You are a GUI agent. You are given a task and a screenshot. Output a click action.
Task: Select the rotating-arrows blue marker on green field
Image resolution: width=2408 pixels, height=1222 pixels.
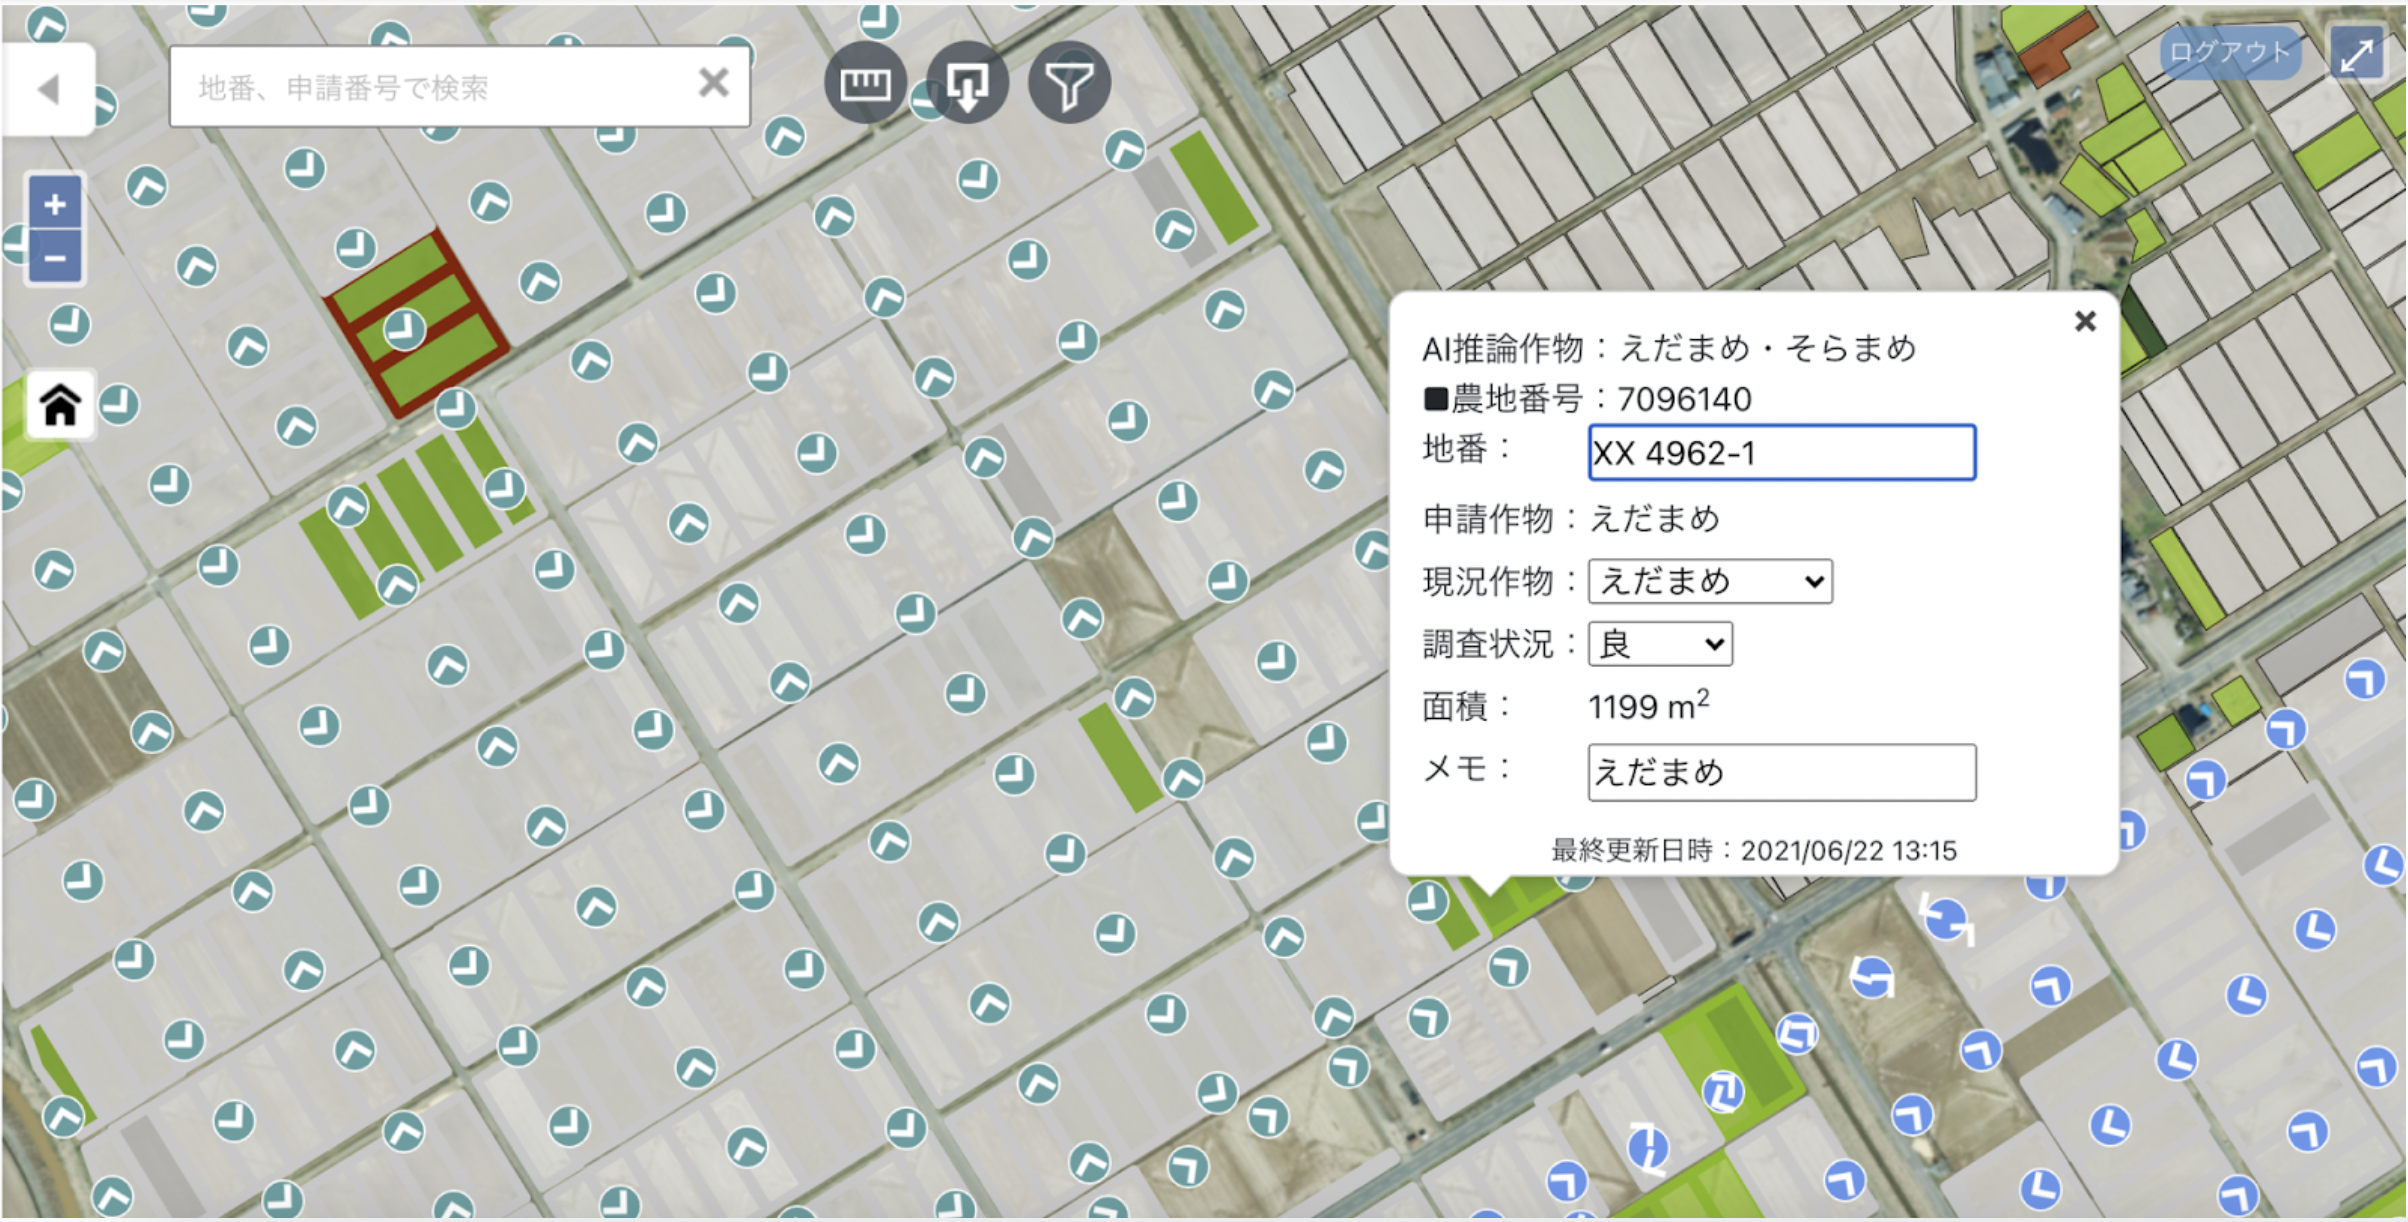(1723, 1092)
